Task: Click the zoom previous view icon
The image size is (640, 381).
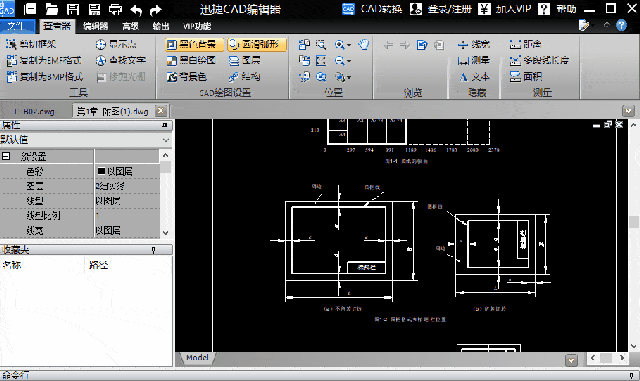Action: pos(321,77)
